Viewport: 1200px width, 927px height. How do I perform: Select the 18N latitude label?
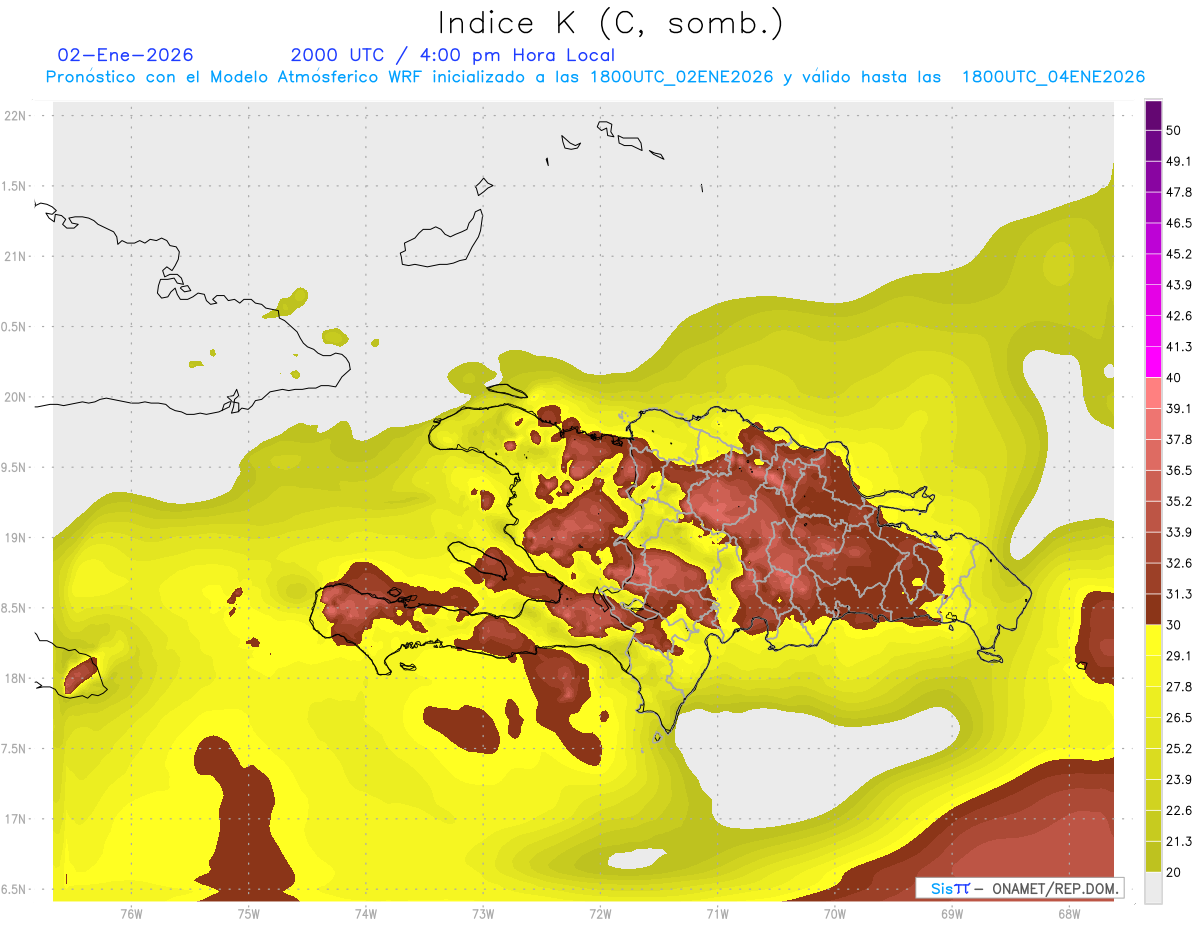(x=15, y=678)
